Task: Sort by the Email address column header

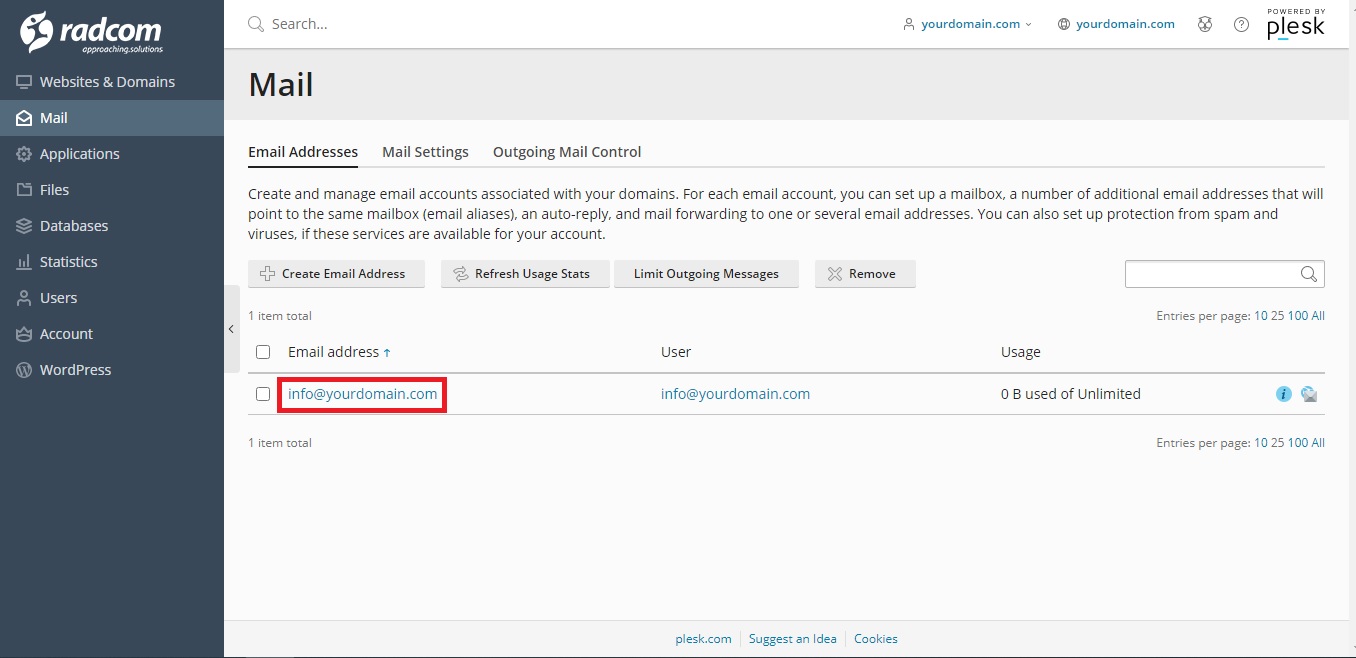Action: 334,352
